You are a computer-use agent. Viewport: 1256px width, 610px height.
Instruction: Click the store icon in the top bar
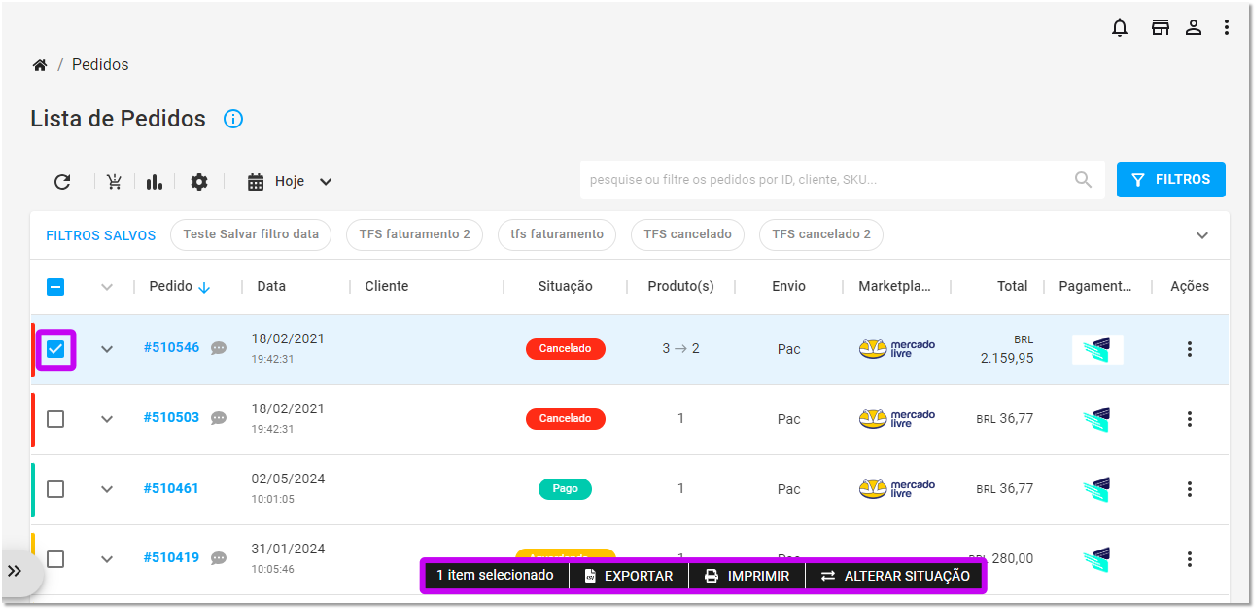1160,27
